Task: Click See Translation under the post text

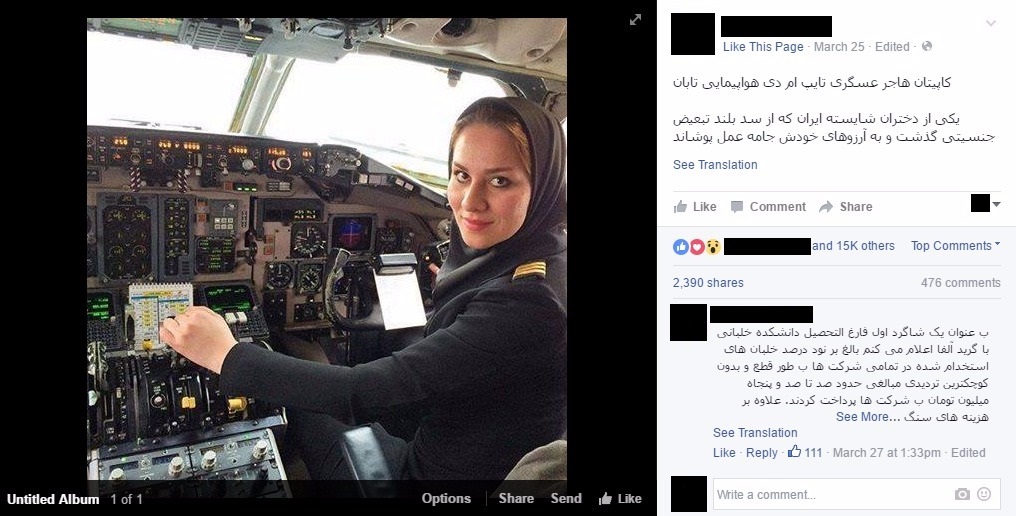Action: (715, 165)
